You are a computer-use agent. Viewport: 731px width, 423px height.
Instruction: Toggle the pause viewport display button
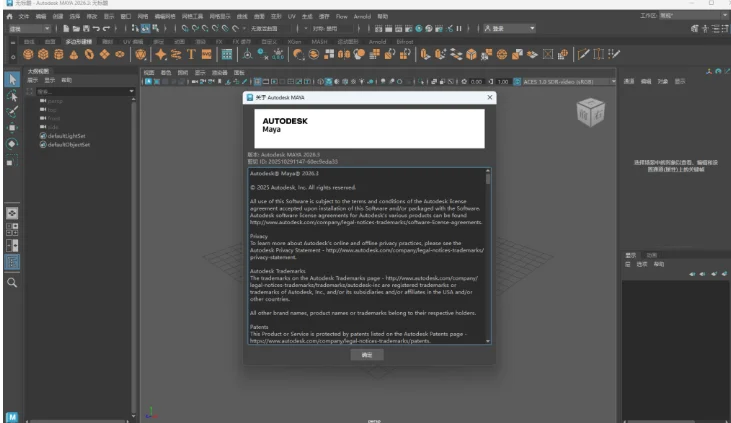tap(459, 28)
